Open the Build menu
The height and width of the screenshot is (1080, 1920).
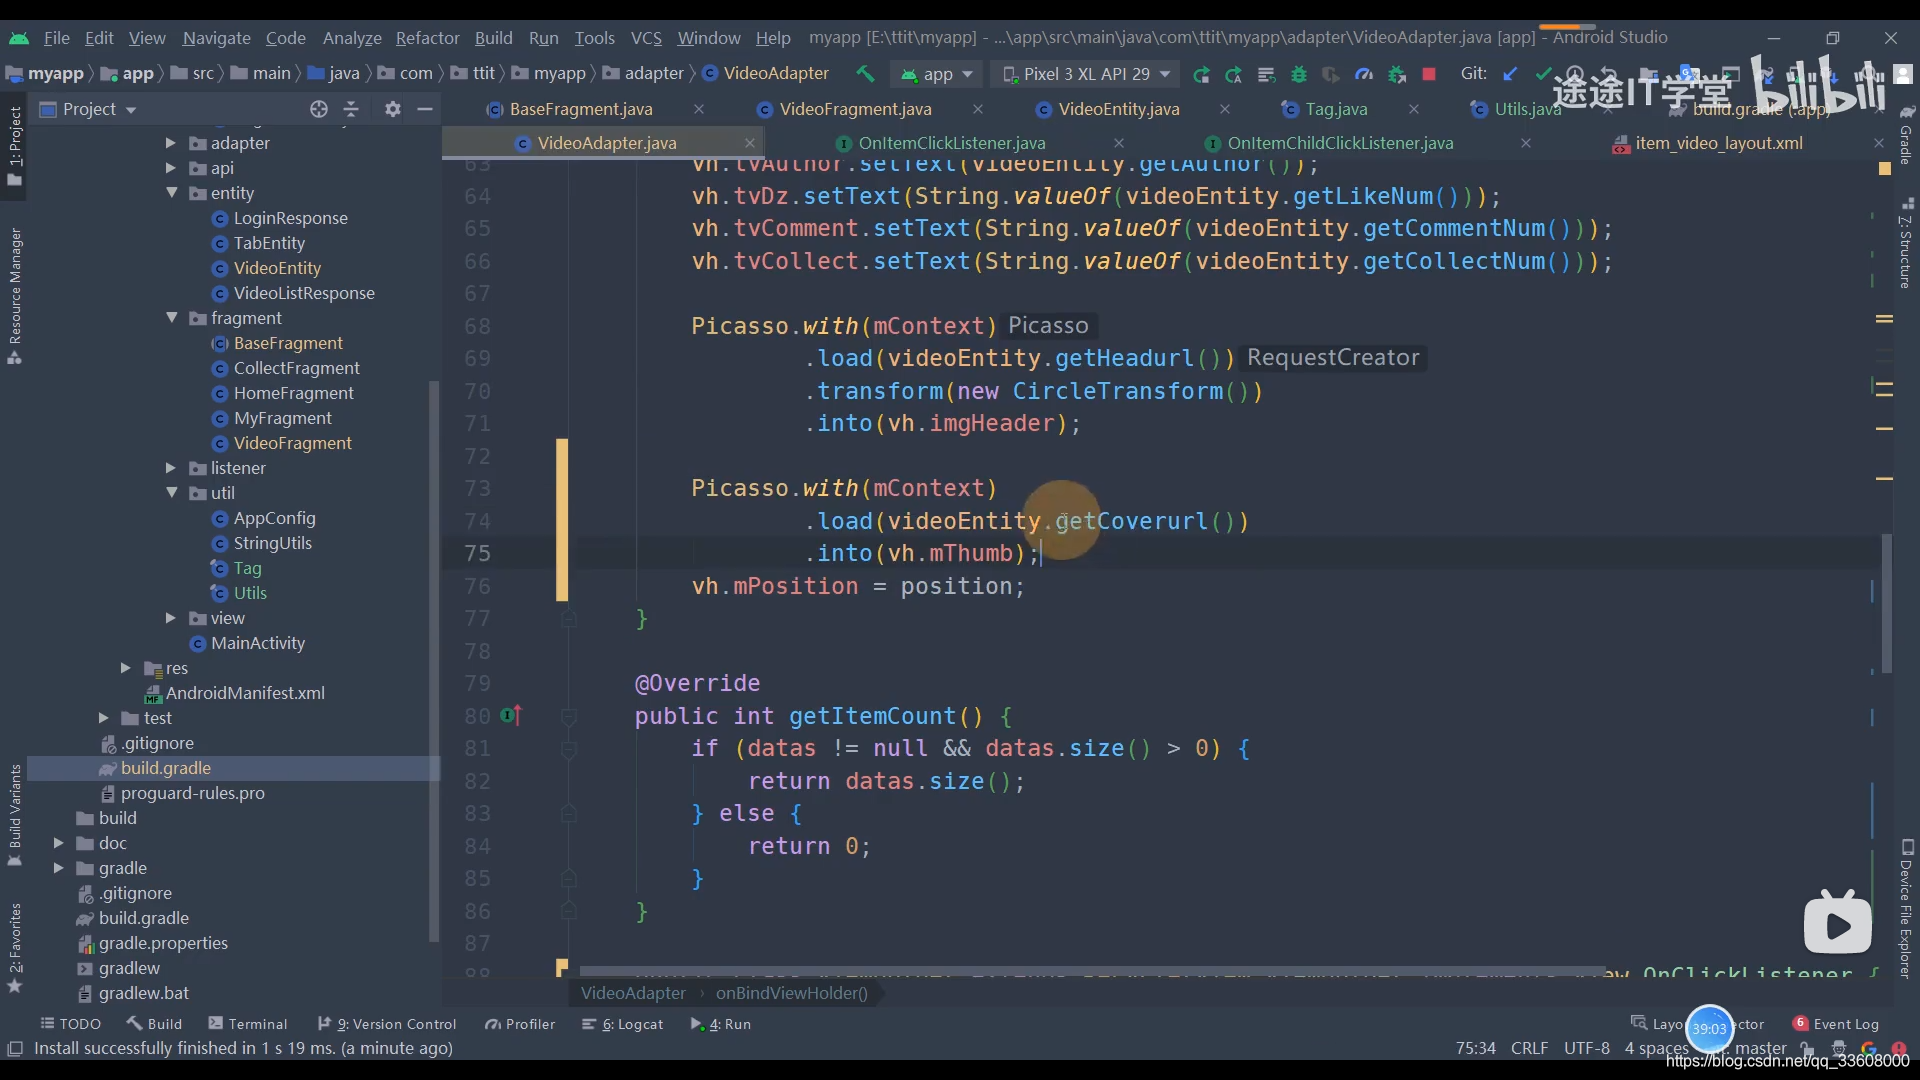pyautogui.click(x=493, y=38)
